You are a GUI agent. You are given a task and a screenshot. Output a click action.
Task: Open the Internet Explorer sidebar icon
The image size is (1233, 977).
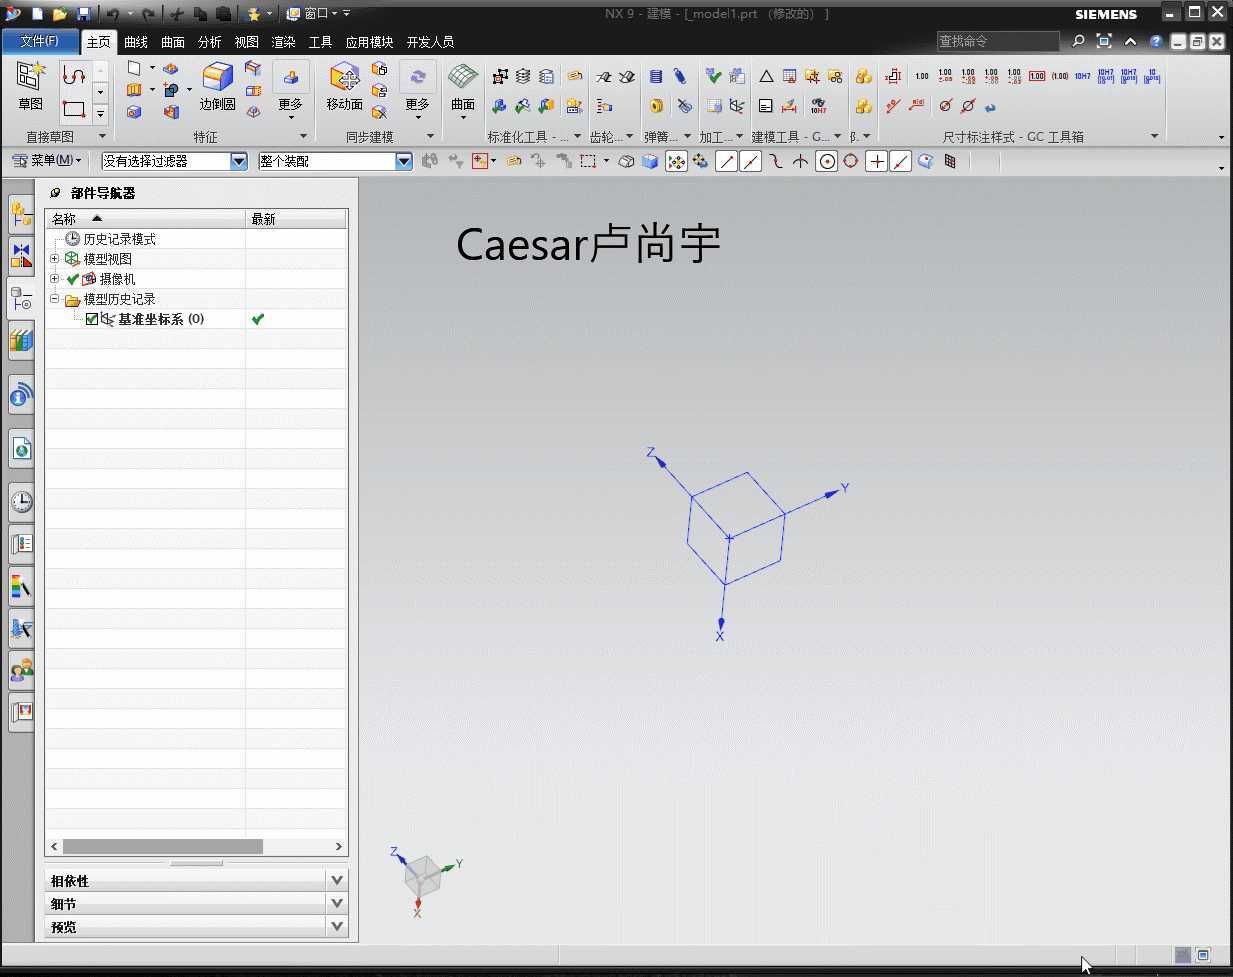[x=21, y=449]
